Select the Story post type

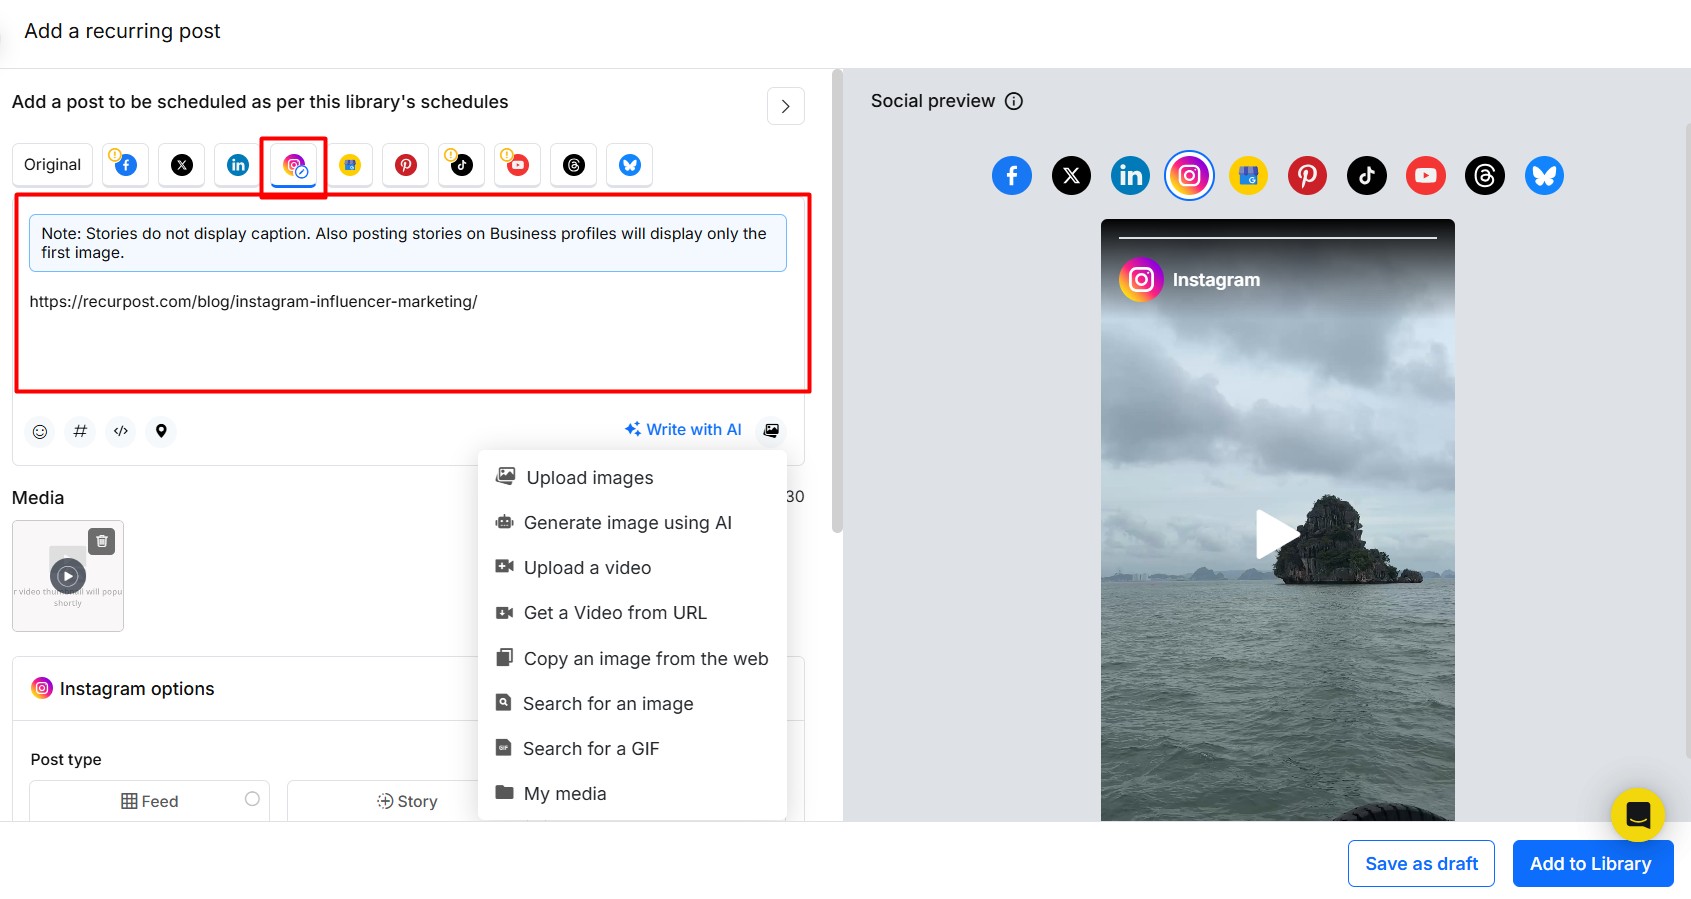click(407, 801)
